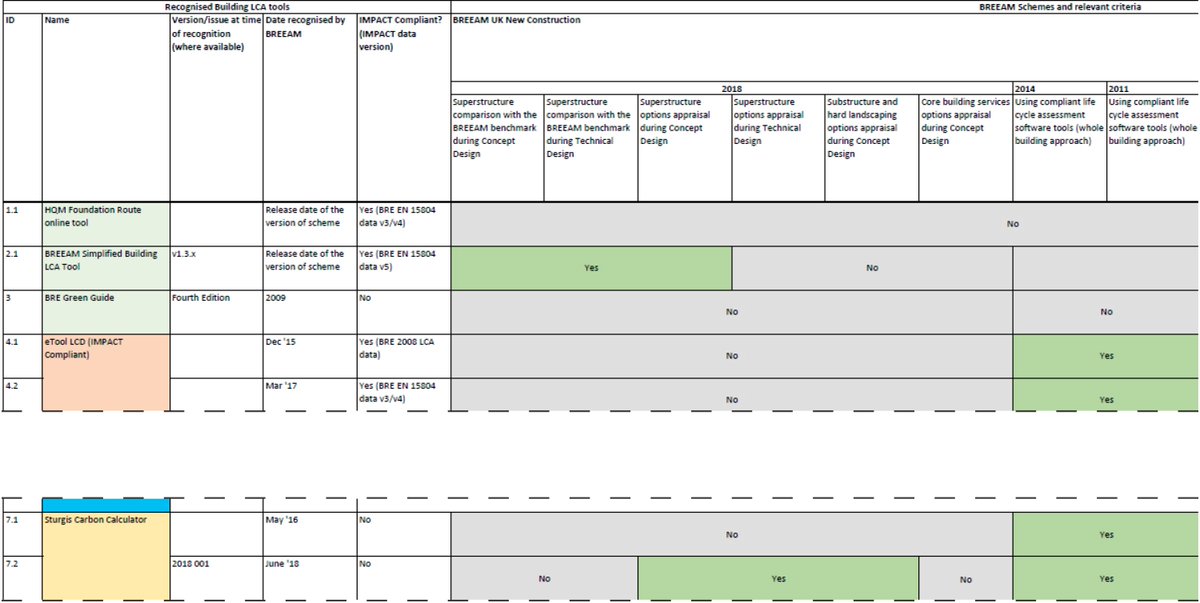Select the ID cell '3'
The height and width of the screenshot is (603, 1200).
21,312
